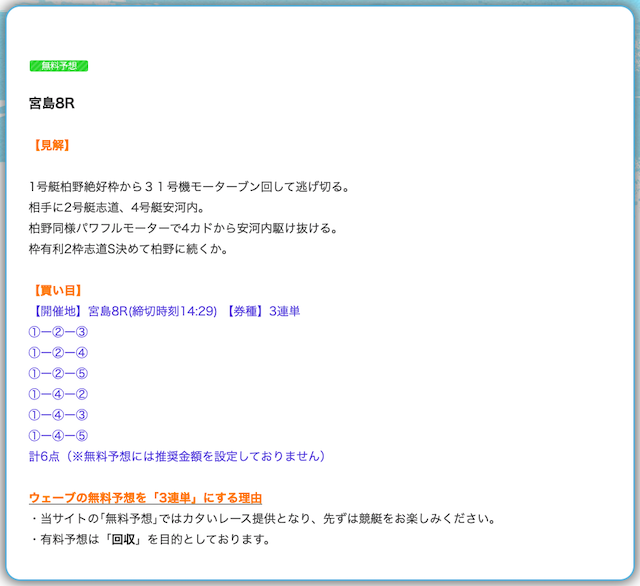Select the 宮島8R heading
This screenshot has height=586, width=640.
point(52,103)
